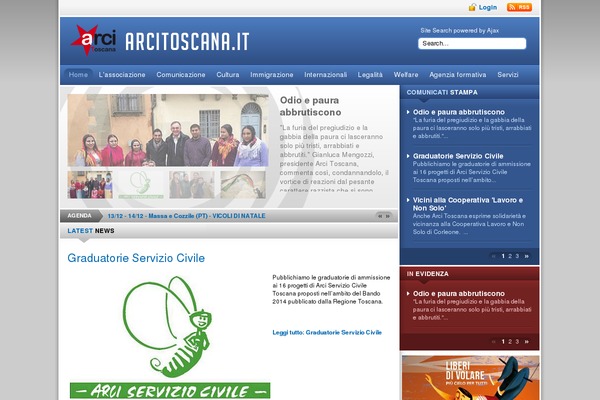Viewport: 600px width, 400px height.
Task: Open the L'associazione menu
Action: (122, 75)
